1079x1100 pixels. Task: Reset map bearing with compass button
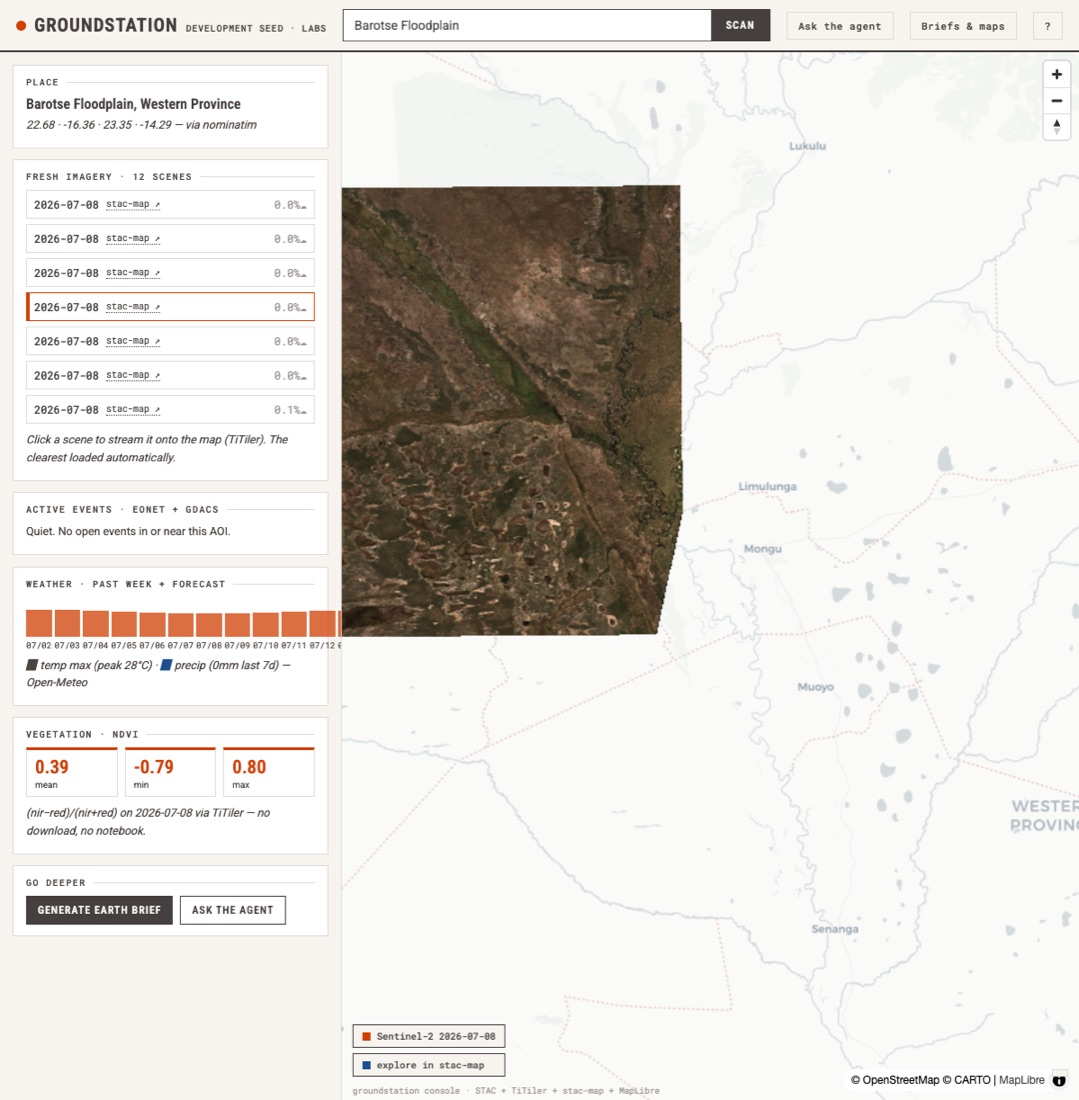point(1057,127)
